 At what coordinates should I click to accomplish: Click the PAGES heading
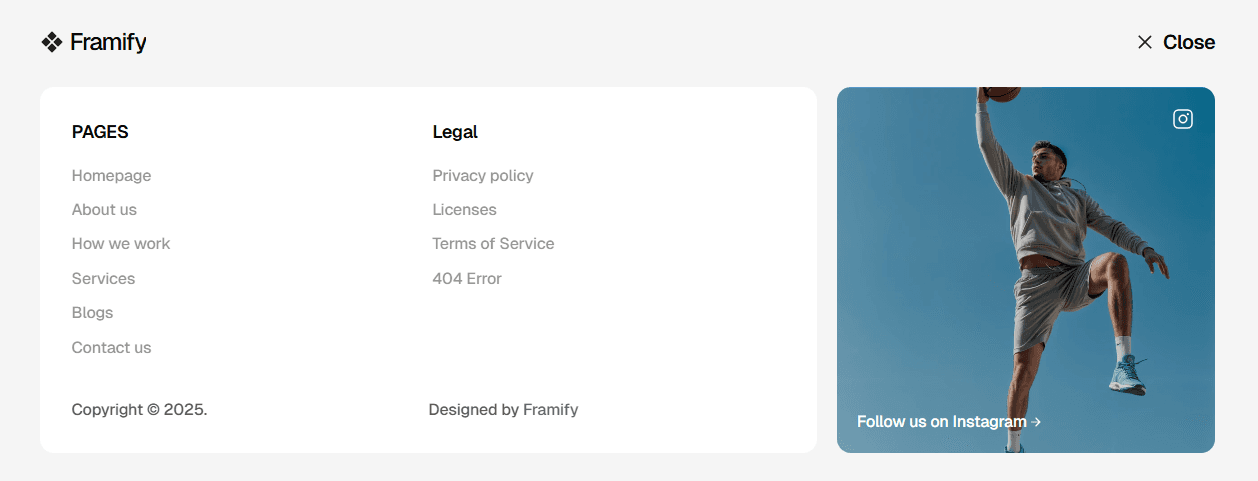point(100,132)
